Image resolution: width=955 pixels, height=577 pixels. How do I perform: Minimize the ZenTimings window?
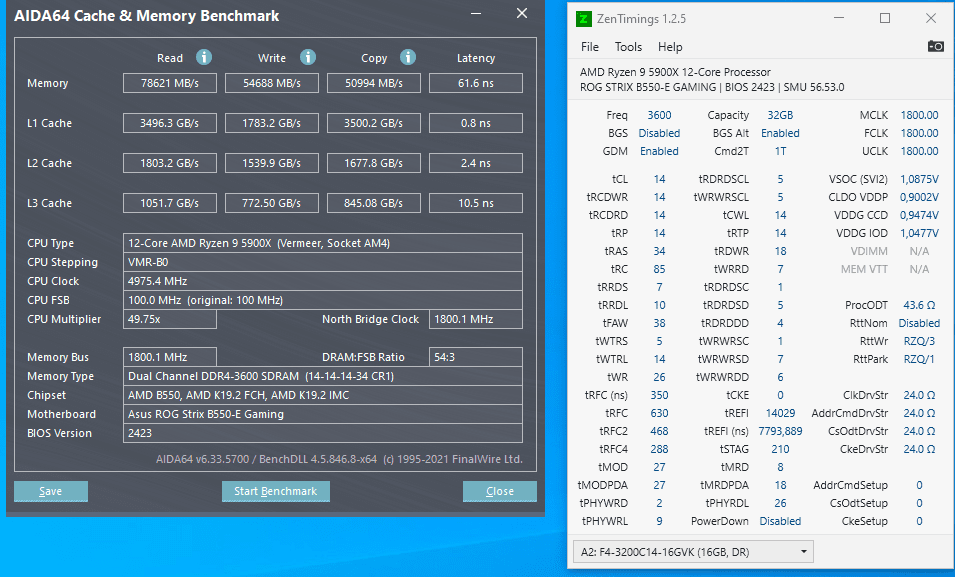coord(839,18)
